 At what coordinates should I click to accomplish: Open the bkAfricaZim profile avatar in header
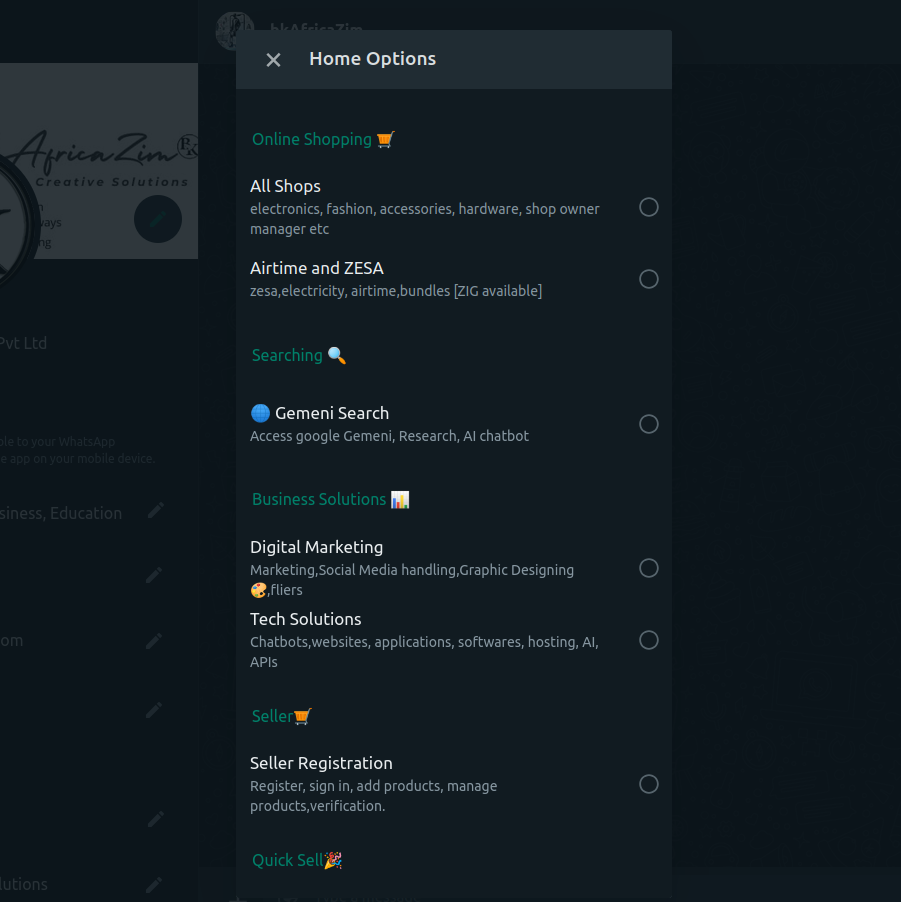coord(235,29)
